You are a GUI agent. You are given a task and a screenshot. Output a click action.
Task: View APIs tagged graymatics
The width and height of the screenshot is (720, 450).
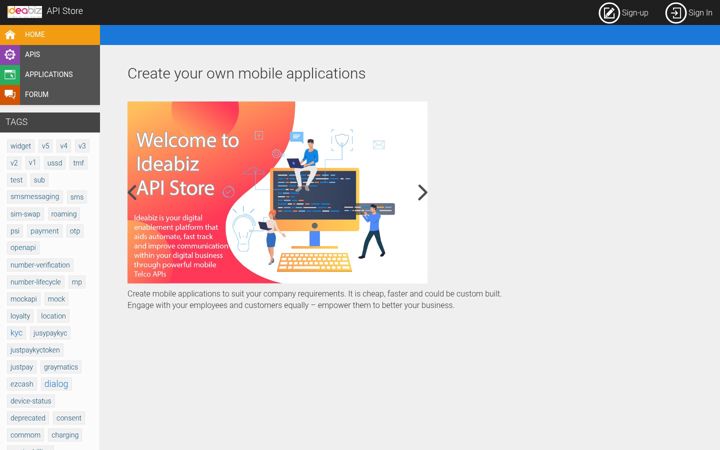point(61,367)
